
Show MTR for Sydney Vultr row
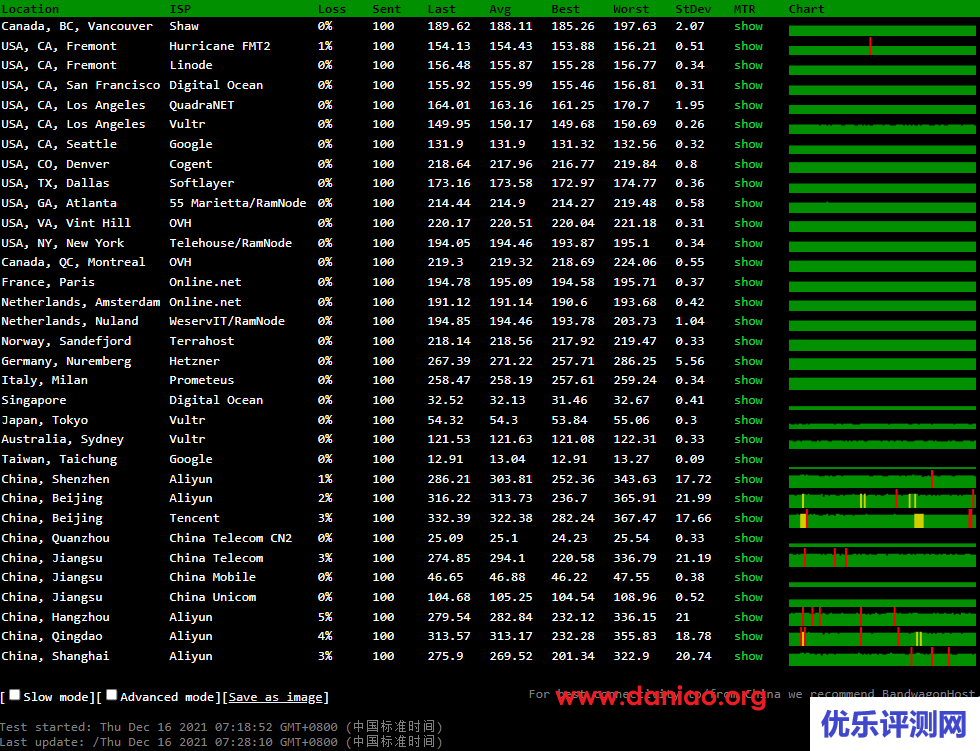[x=748, y=439]
